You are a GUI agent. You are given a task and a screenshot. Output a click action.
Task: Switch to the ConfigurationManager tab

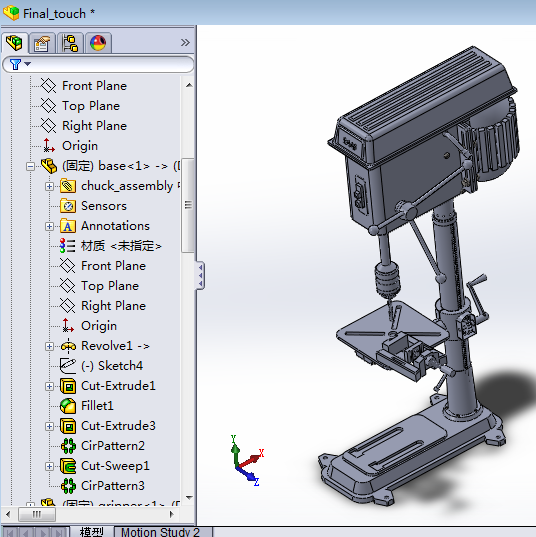(x=70, y=43)
